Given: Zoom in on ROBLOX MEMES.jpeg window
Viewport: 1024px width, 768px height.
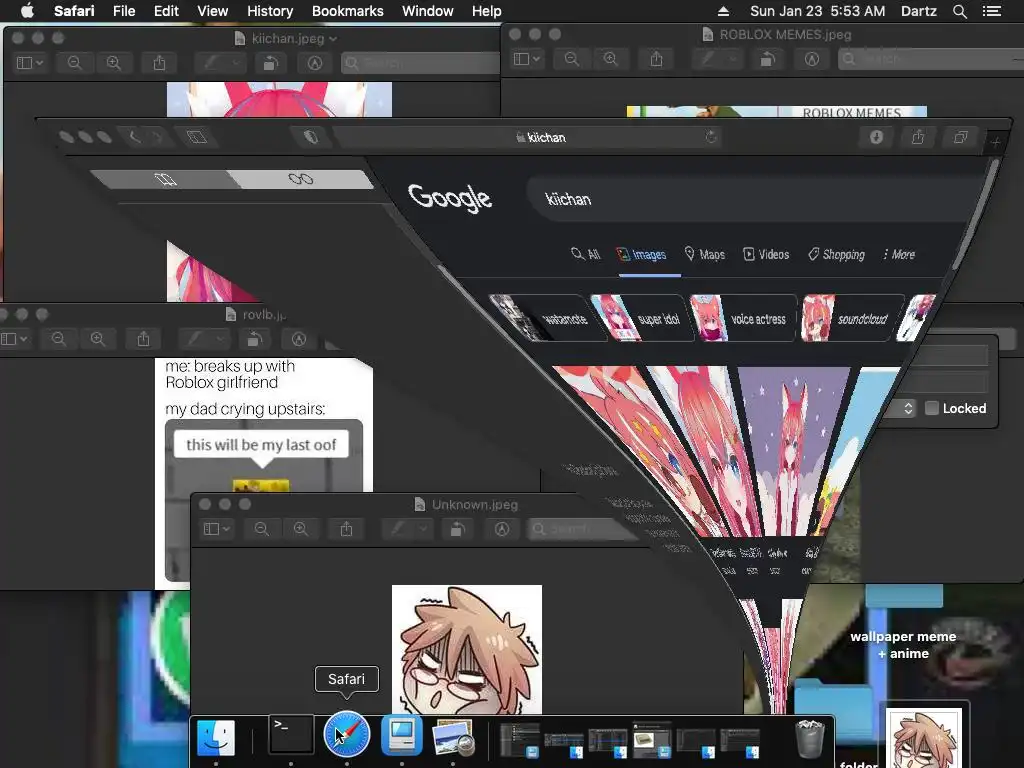Looking at the screenshot, I should [611, 59].
